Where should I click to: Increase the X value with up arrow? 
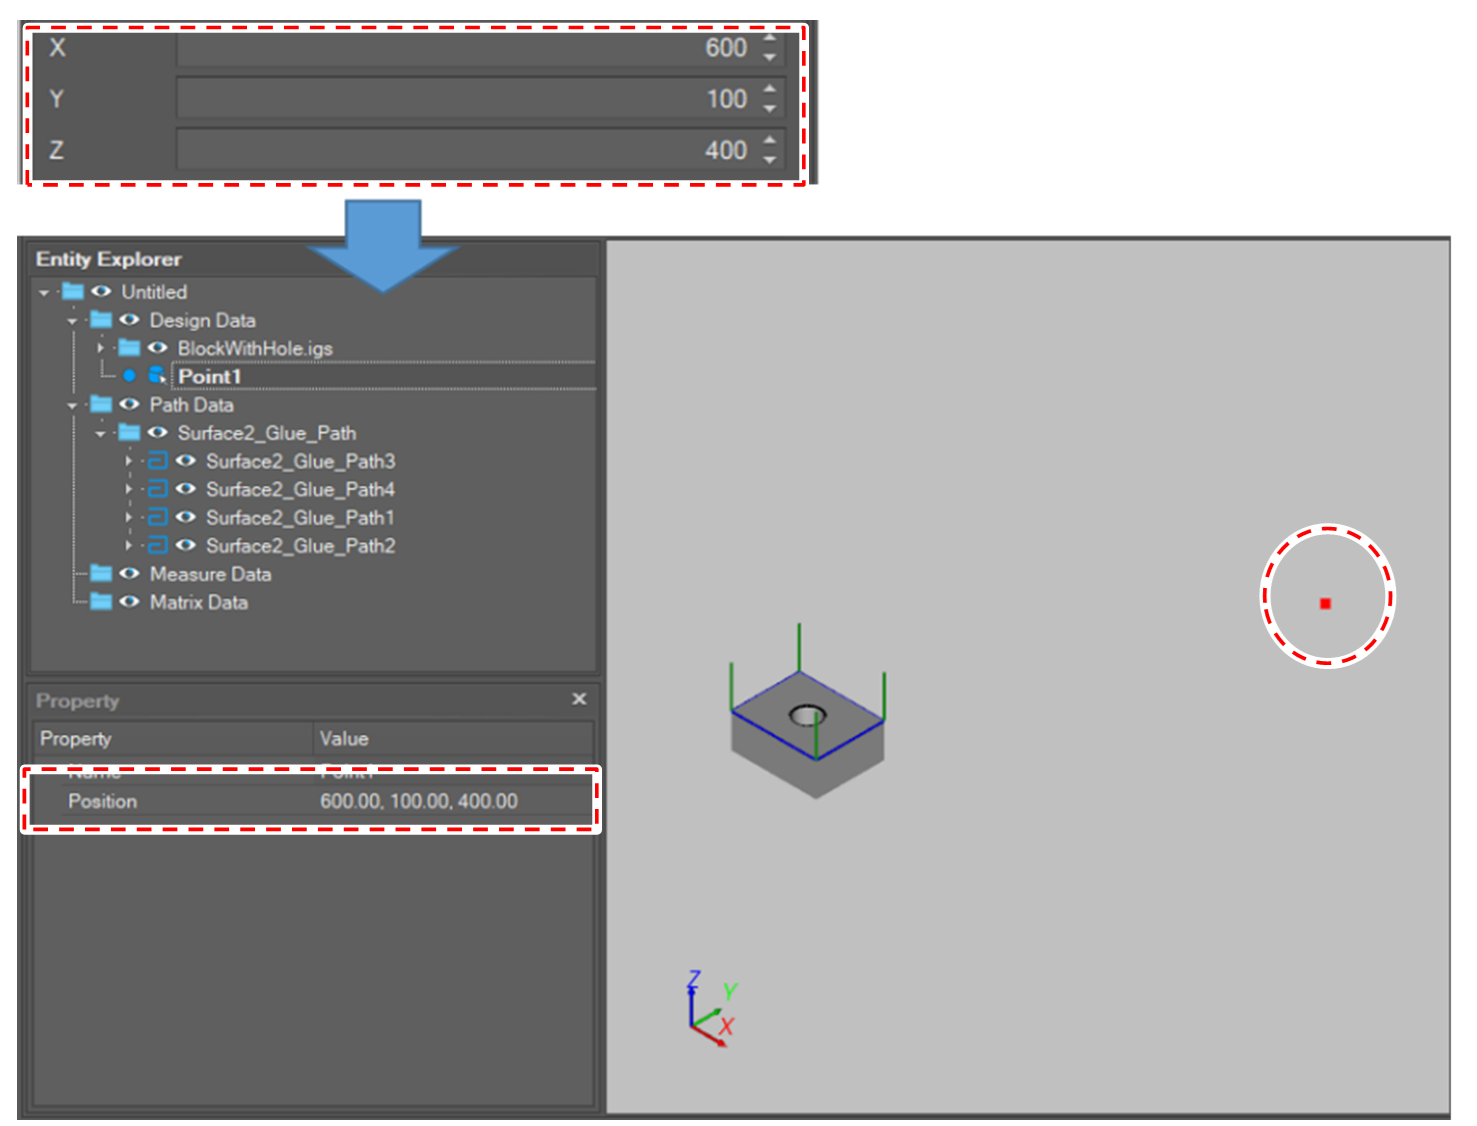(769, 39)
